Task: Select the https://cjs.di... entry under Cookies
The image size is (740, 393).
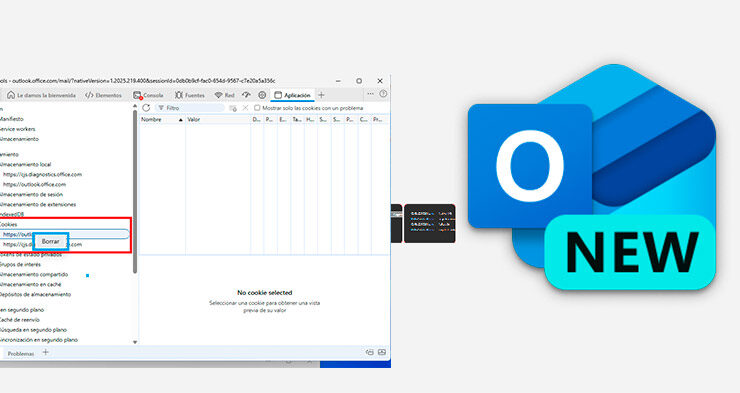Action: click(x=42, y=244)
